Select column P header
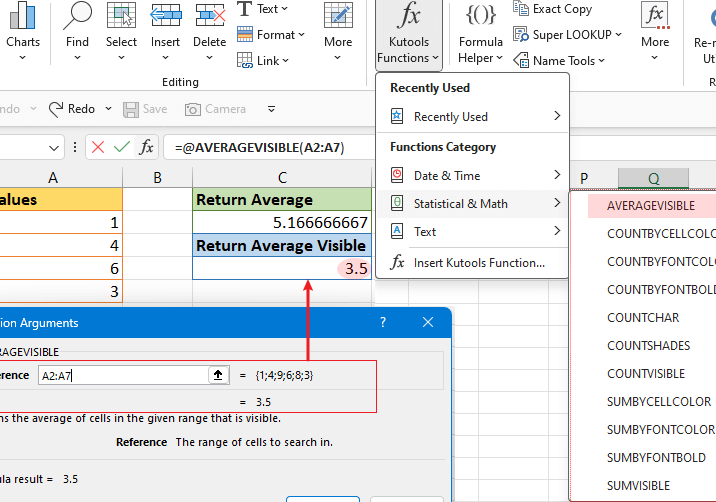This screenshot has width=716, height=502. coord(584,178)
